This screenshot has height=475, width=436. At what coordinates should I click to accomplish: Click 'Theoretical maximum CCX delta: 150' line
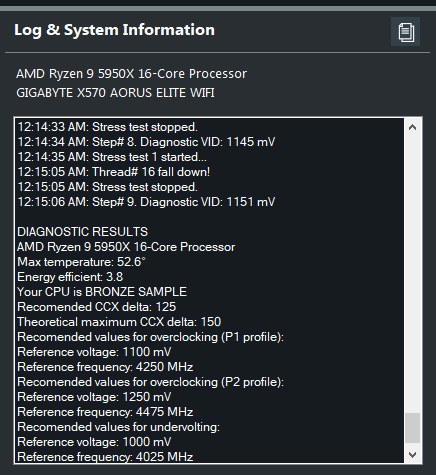click(x=119, y=322)
